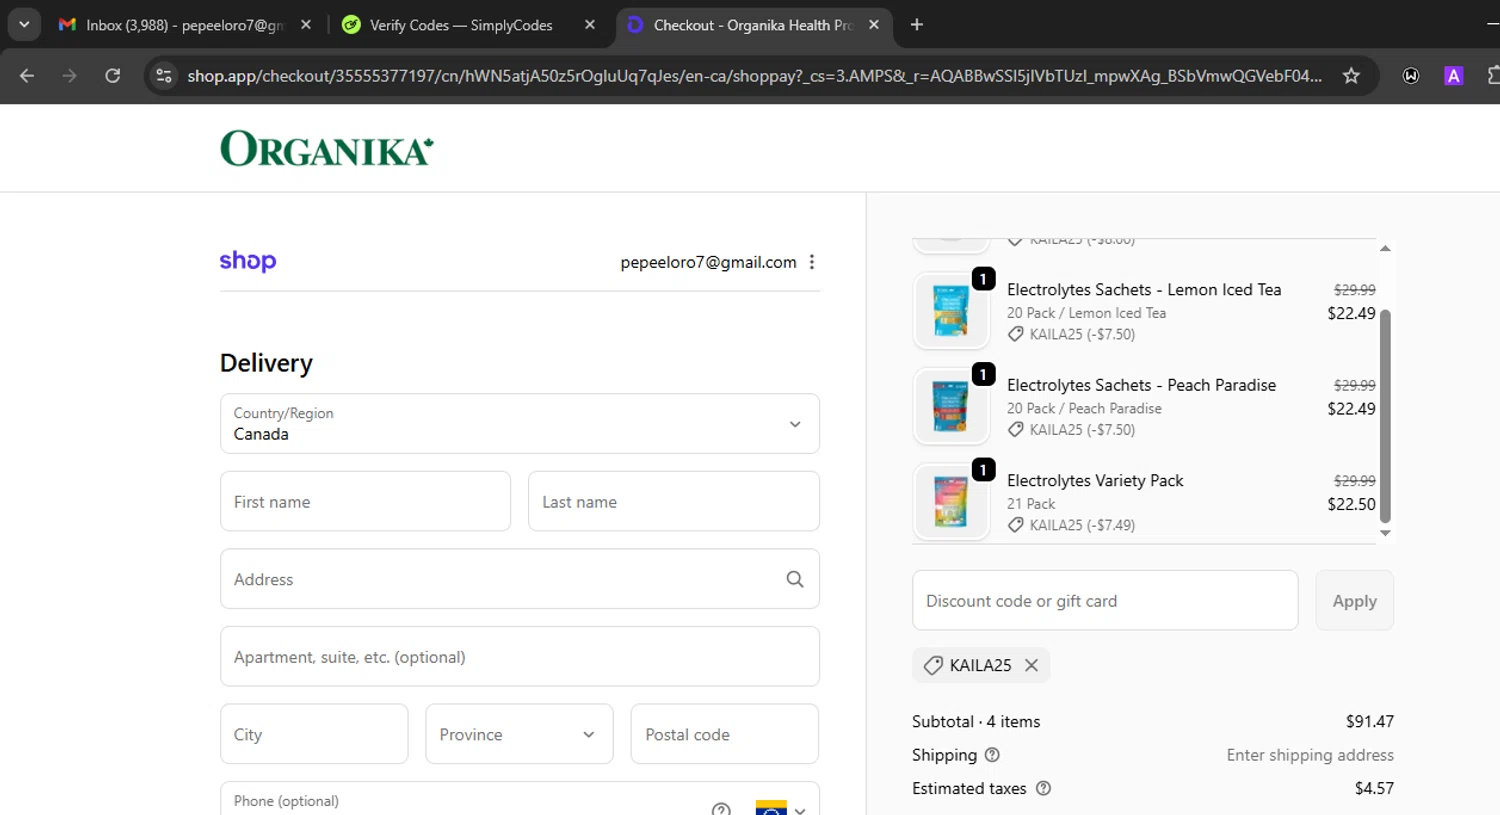
Task: Expand the Country/Region dropdown
Action: click(520, 424)
